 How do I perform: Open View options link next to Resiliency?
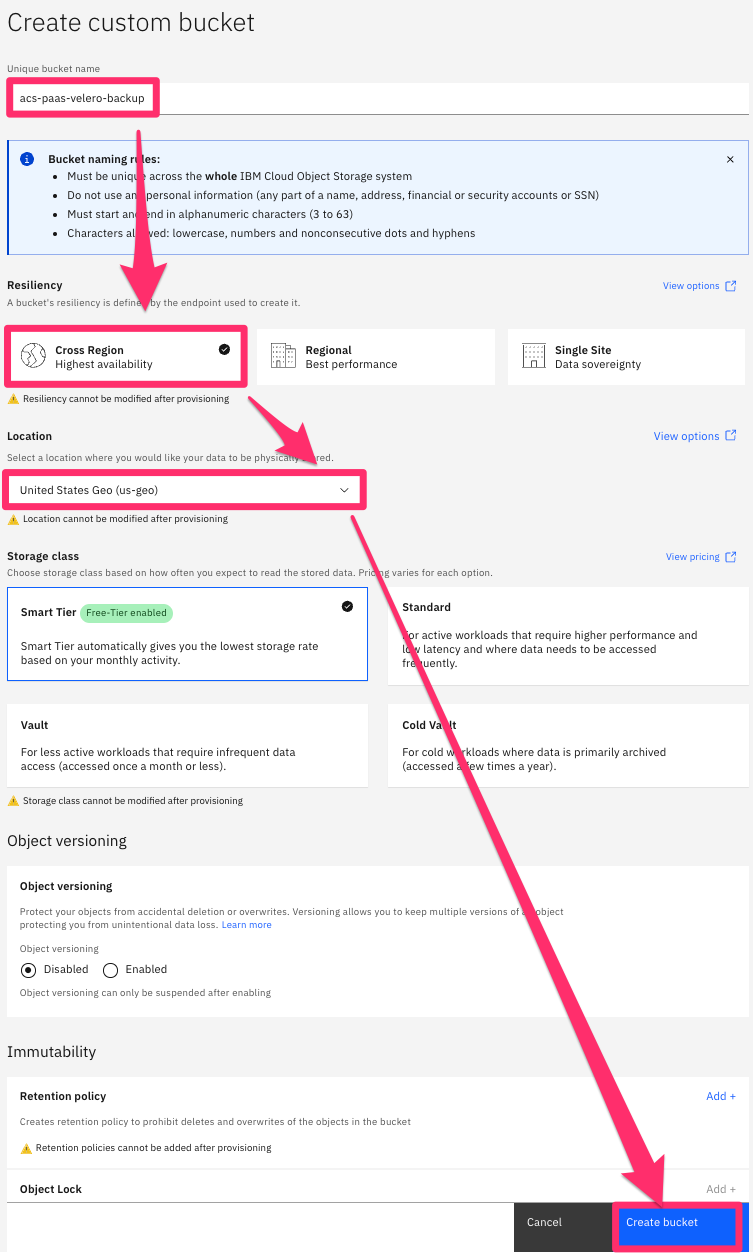(691, 286)
